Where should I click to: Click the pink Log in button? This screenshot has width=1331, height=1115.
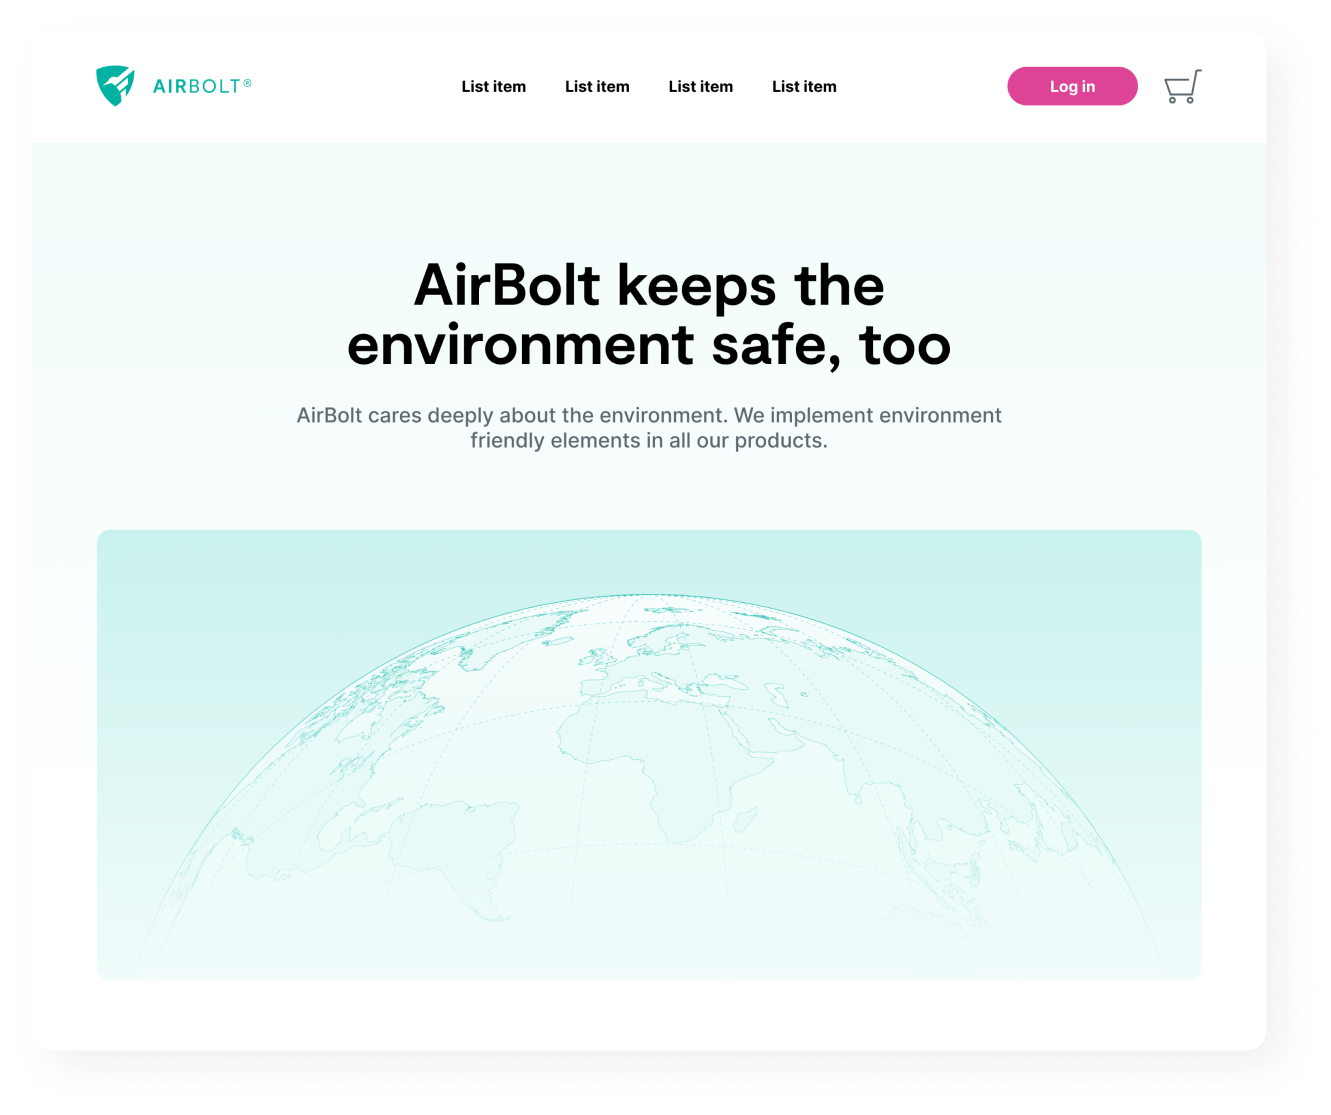1072,86
